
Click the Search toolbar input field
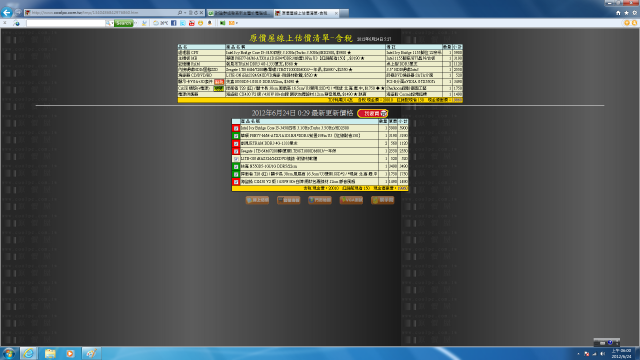pyautogui.click(x=65, y=23)
